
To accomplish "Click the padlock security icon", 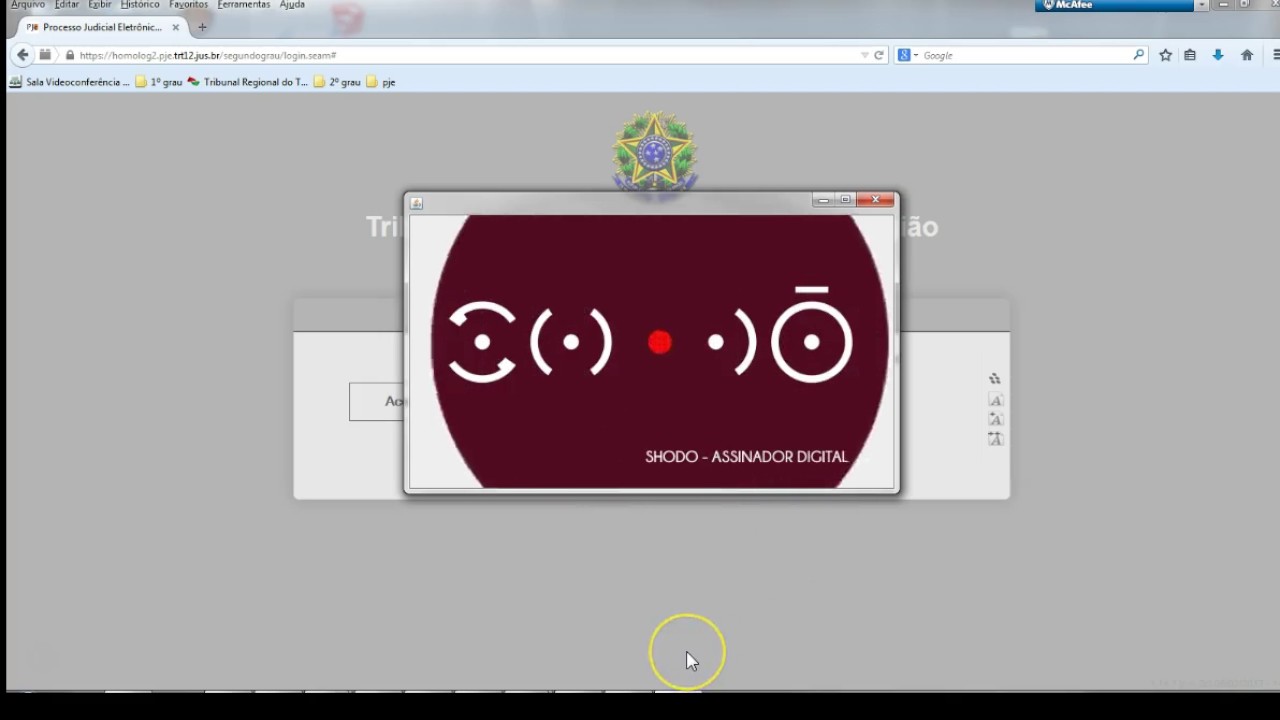I will click(70, 55).
